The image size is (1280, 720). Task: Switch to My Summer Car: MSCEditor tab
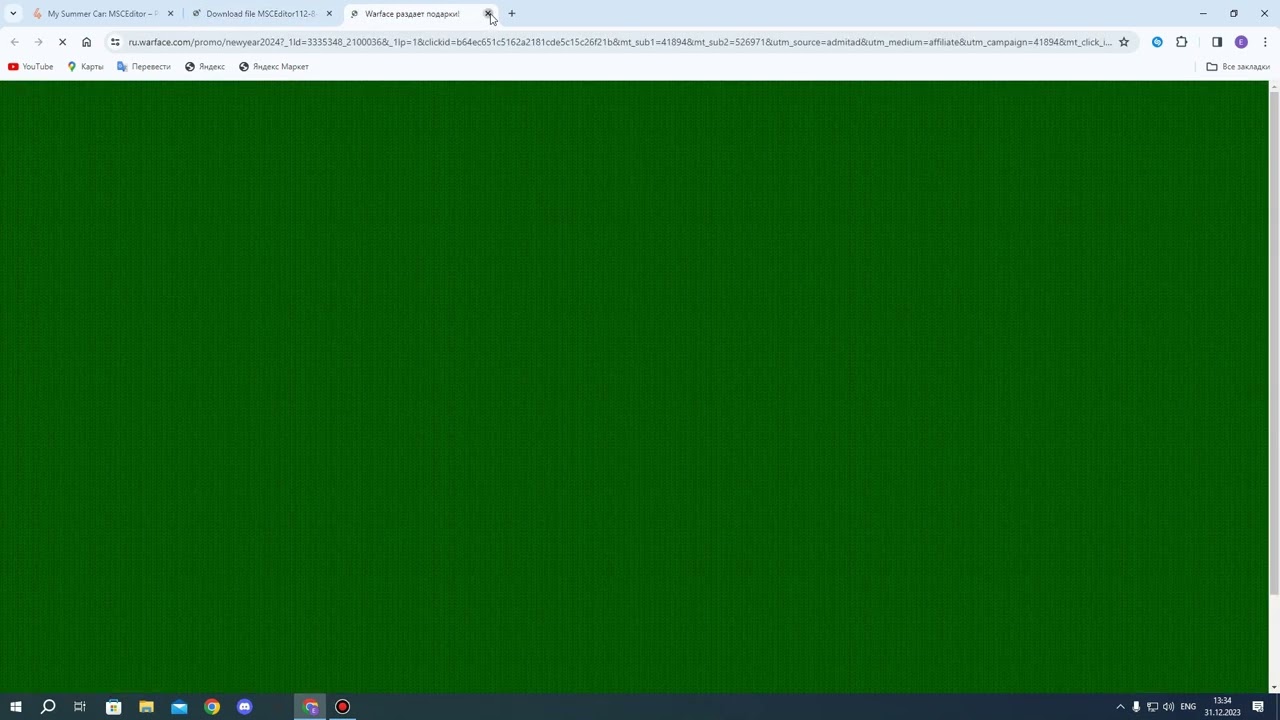[x=103, y=14]
